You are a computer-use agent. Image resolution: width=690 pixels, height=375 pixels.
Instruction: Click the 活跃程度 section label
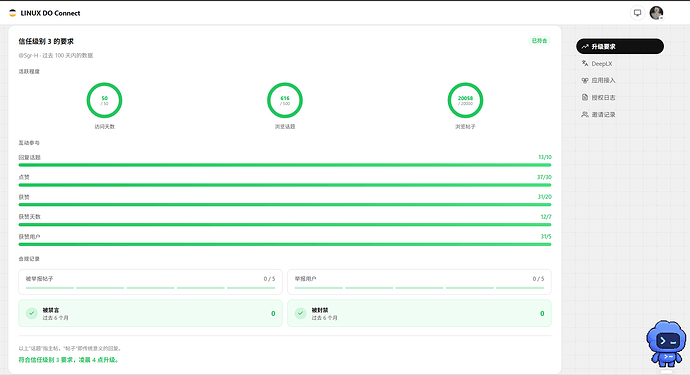click(29, 71)
